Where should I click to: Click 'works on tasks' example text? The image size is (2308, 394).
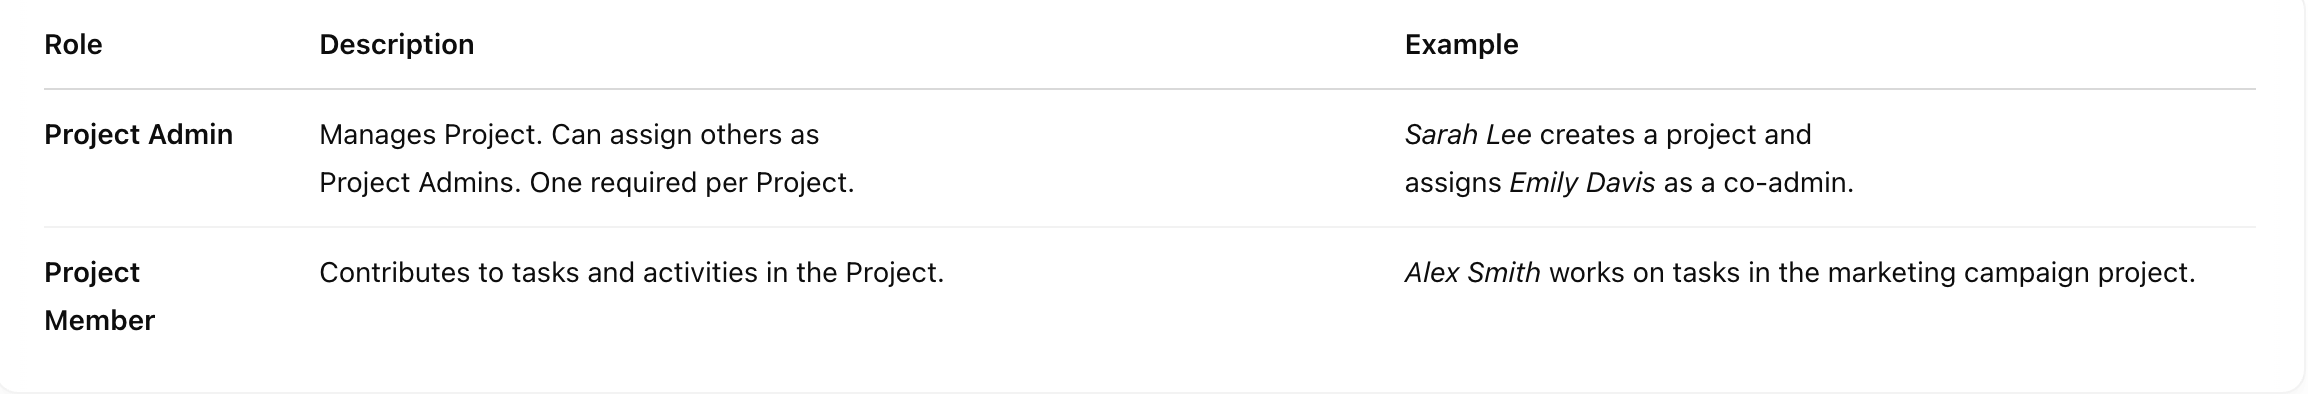(x=1644, y=273)
